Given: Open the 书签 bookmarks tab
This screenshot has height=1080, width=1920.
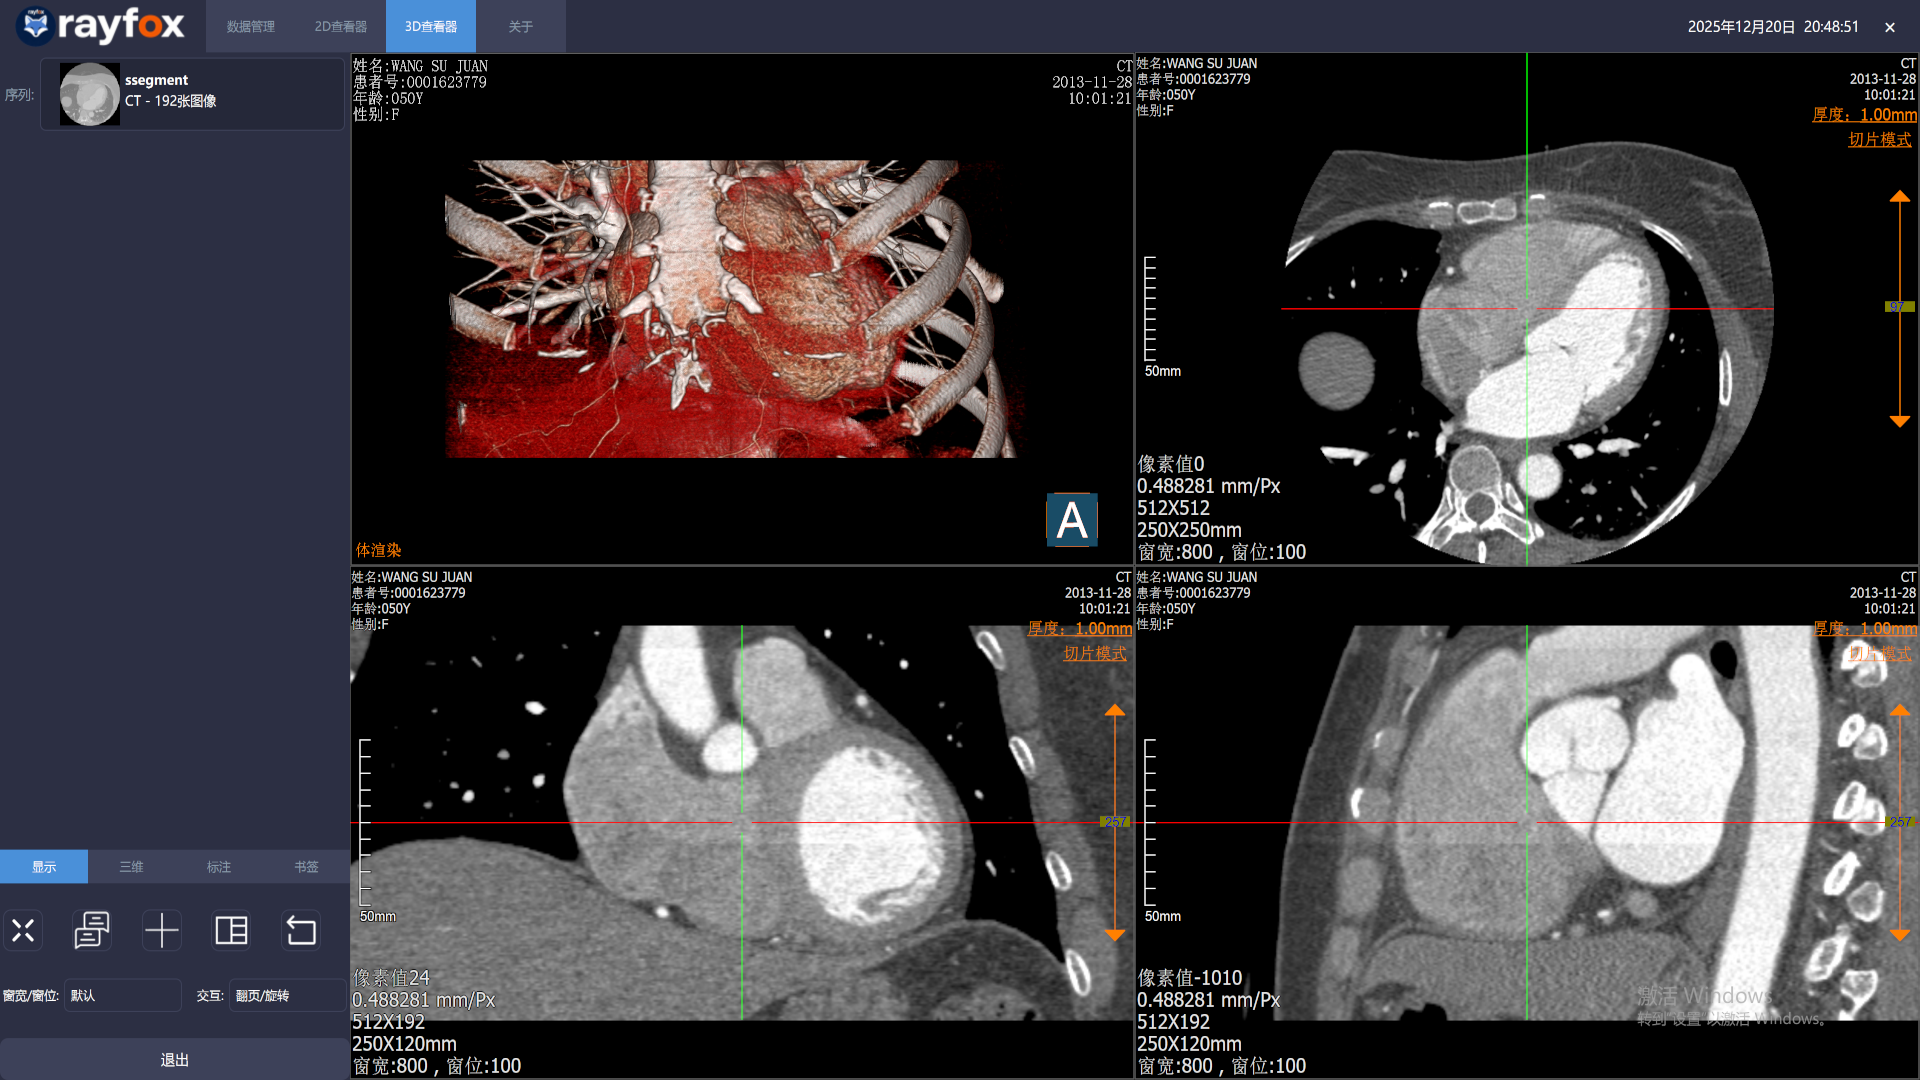Looking at the screenshot, I should point(306,866).
